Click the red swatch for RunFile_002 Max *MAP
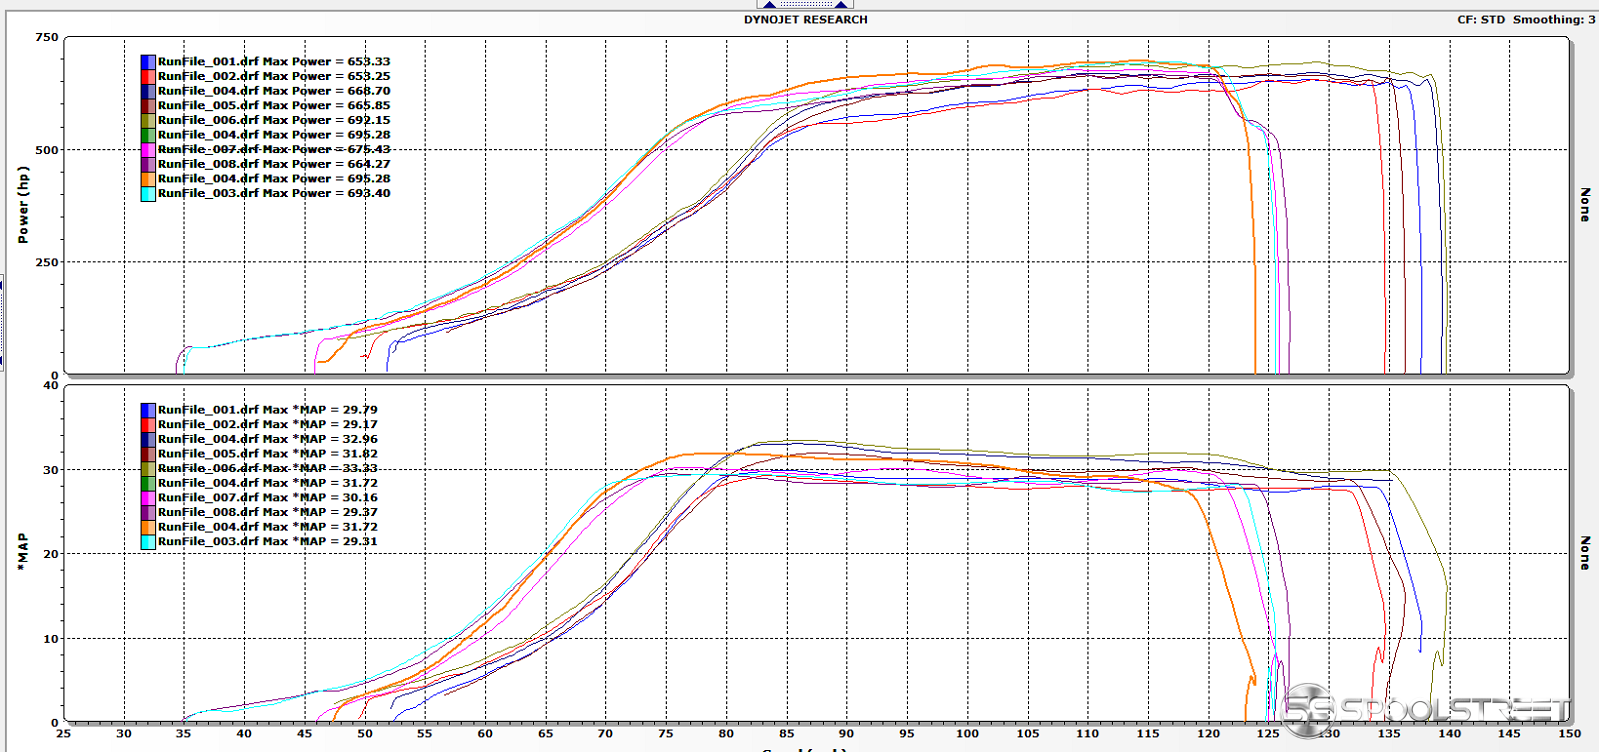This screenshot has width=1599, height=752. point(148,425)
